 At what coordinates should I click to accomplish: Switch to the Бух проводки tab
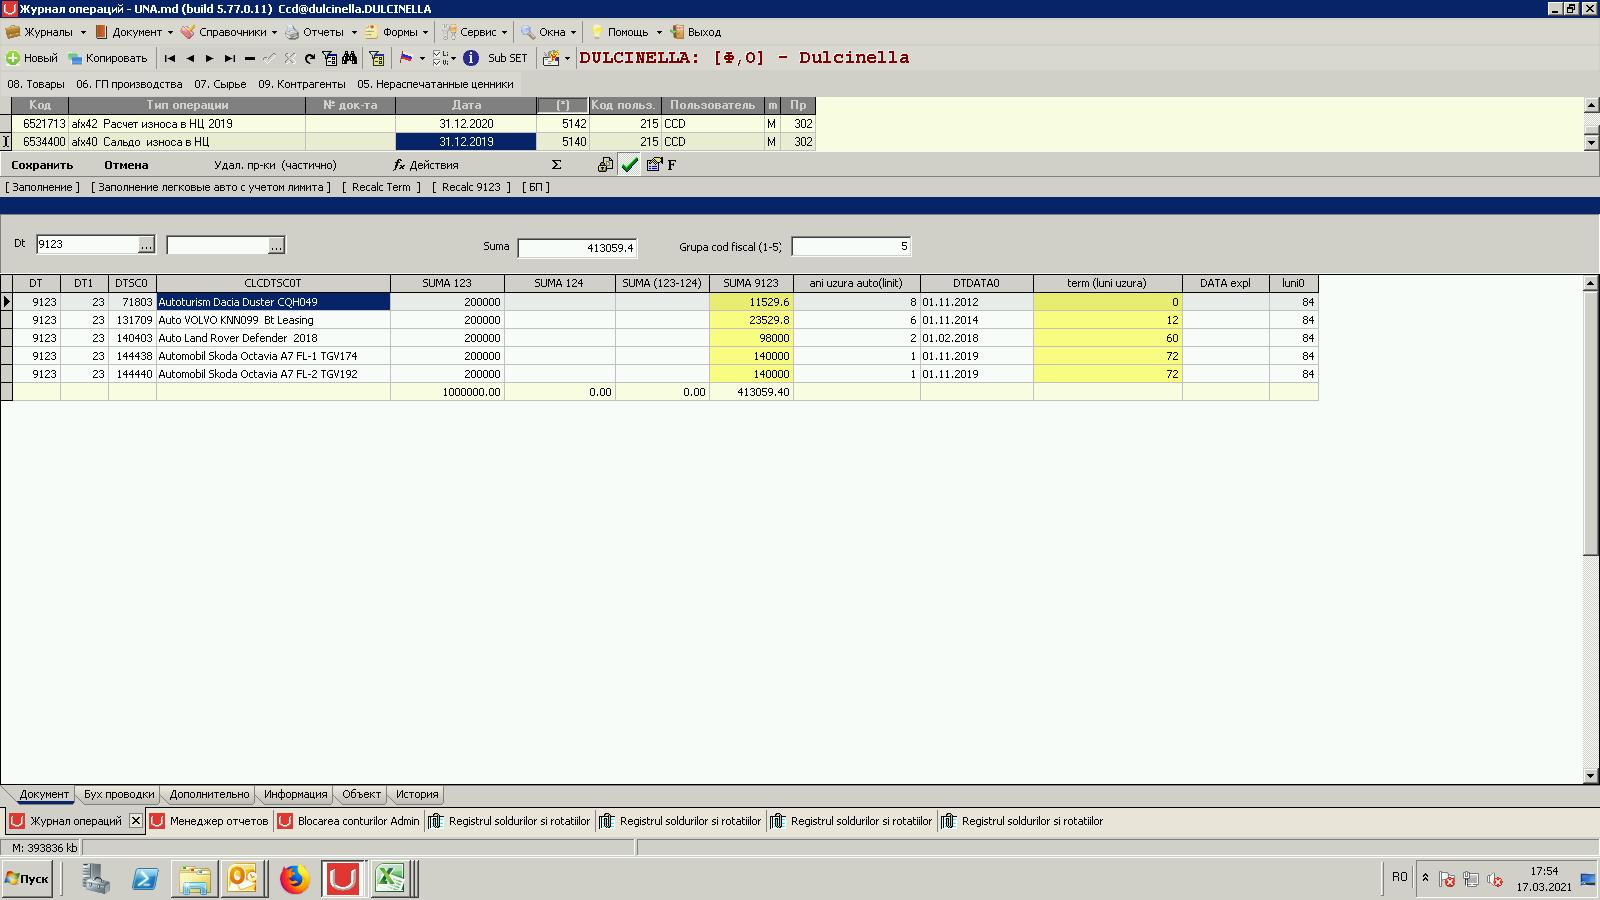[x=119, y=794]
